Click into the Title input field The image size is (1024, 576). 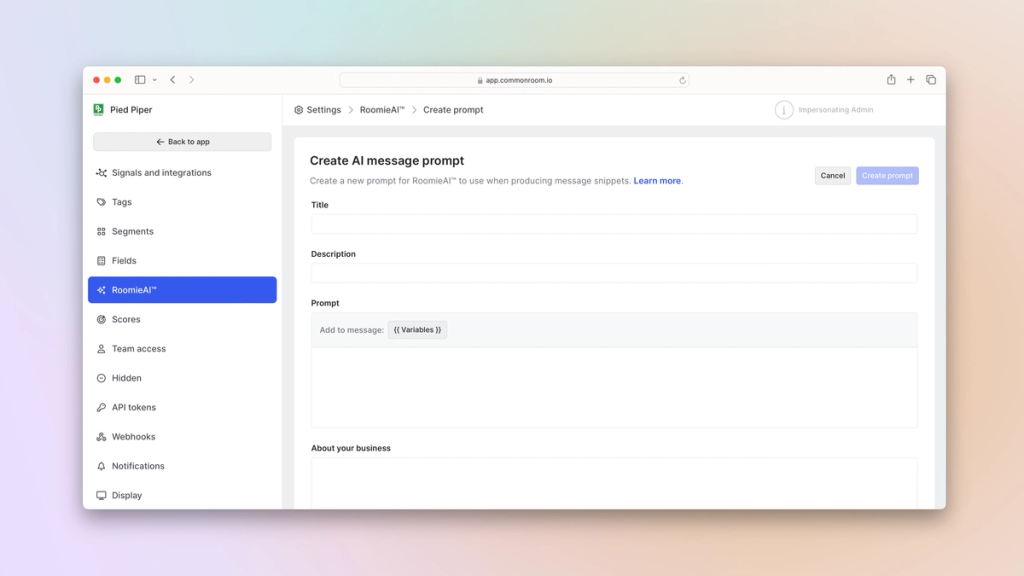click(614, 224)
